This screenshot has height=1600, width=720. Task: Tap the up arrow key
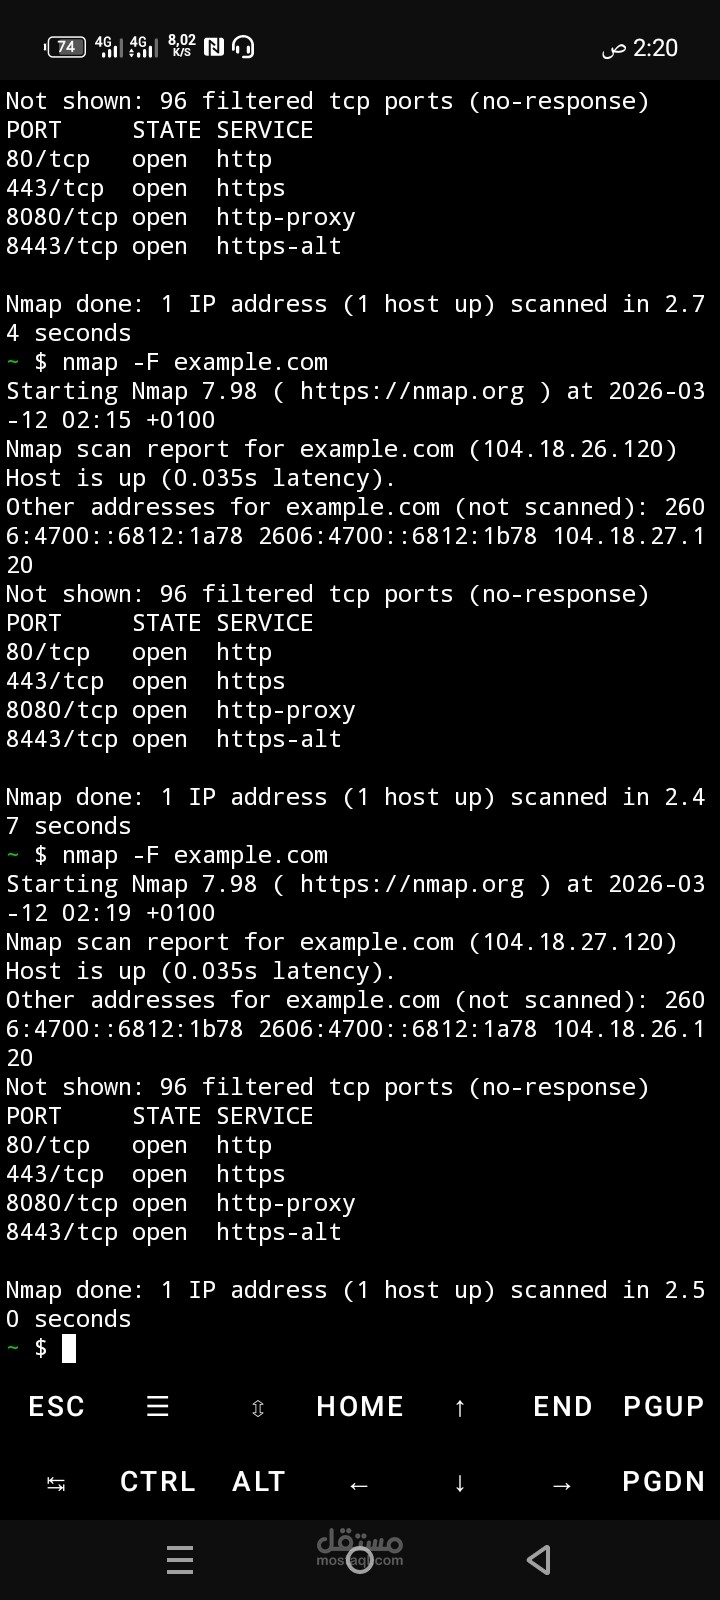[460, 1408]
